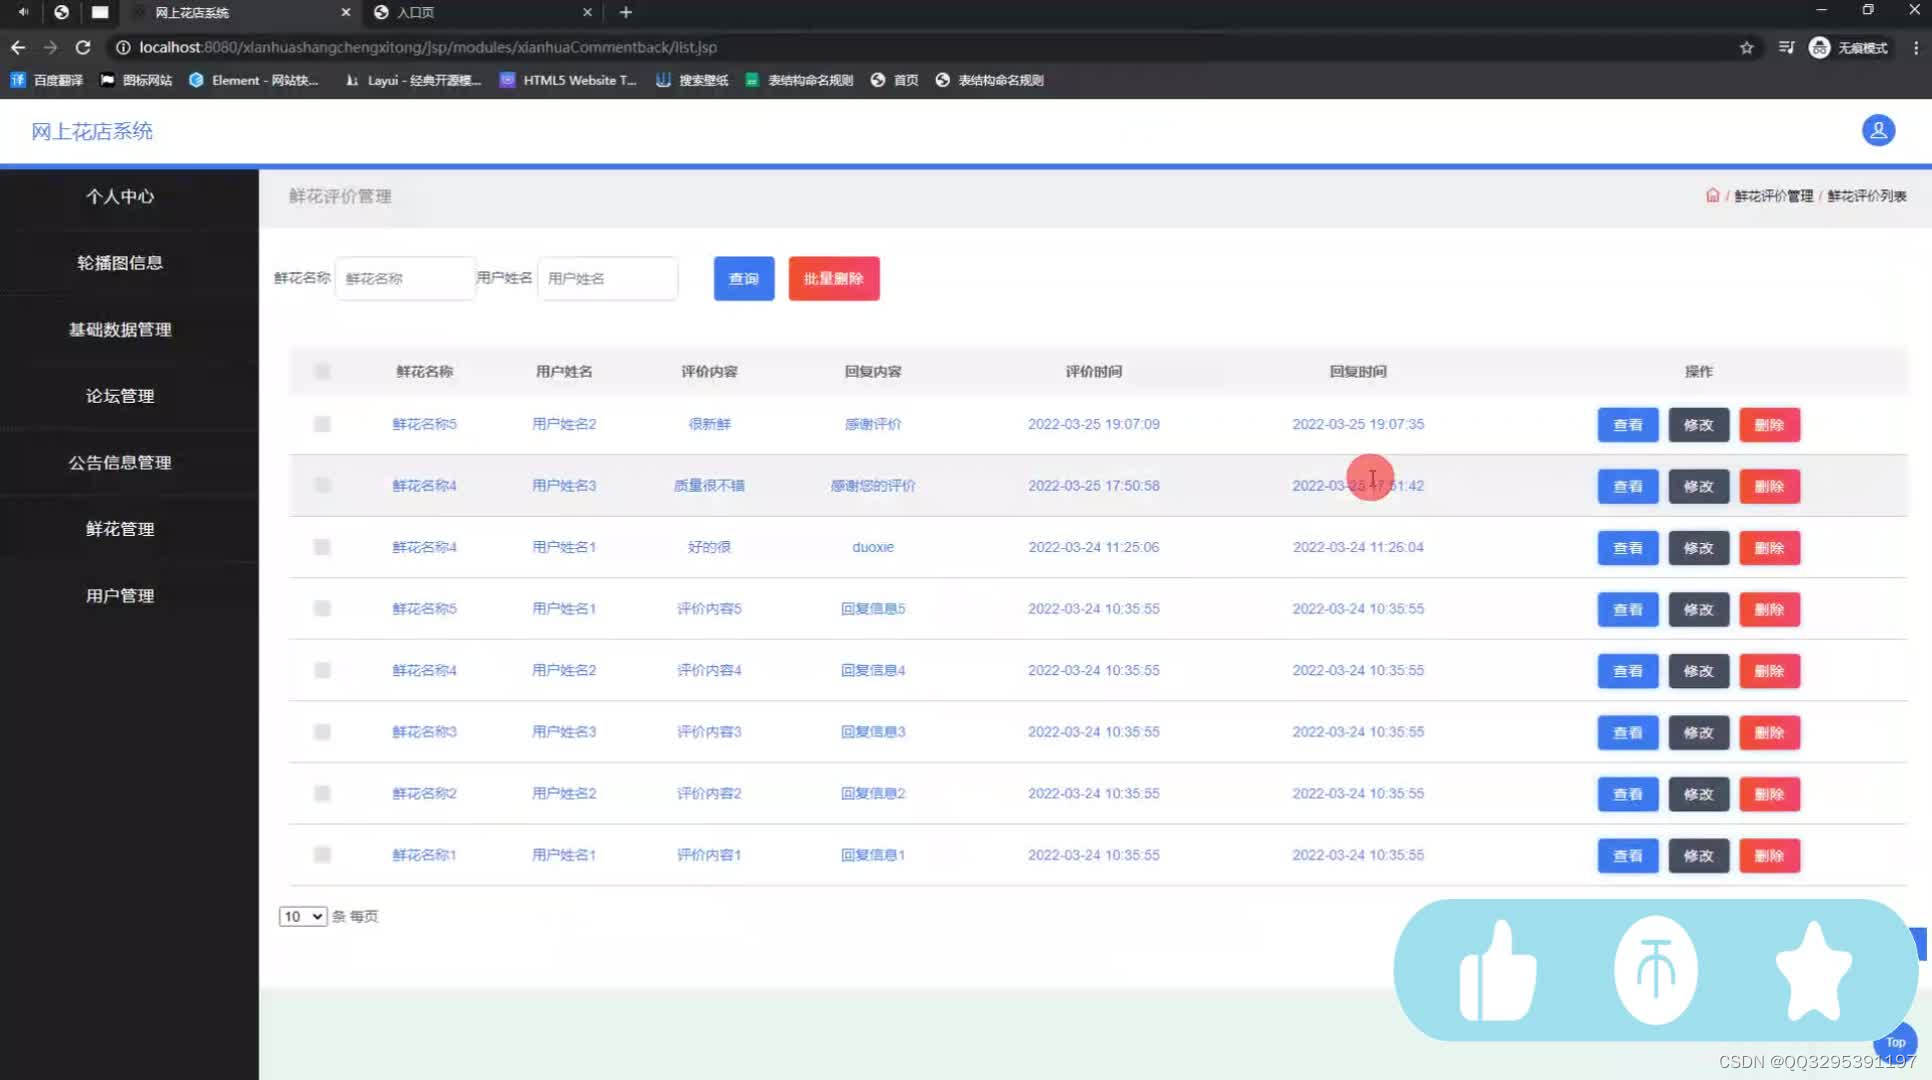Click the browser address bar URL
Image resolution: width=1932 pixels, height=1080 pixels.
coord(428,47)
